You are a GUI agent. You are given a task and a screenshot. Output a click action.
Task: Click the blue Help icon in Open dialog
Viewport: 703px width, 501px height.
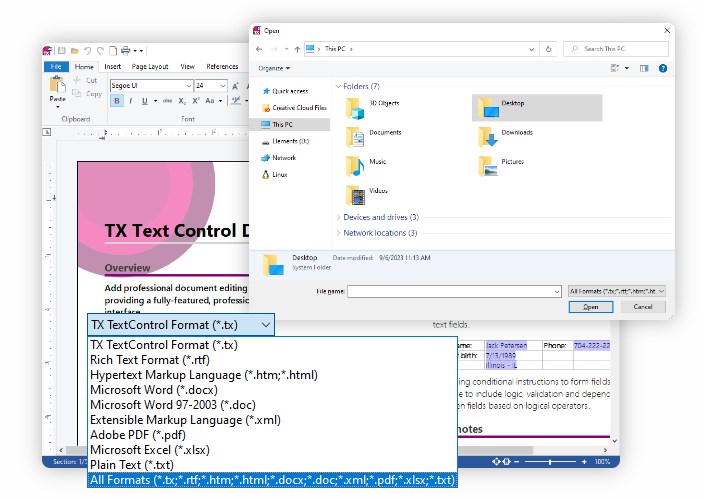663,68
